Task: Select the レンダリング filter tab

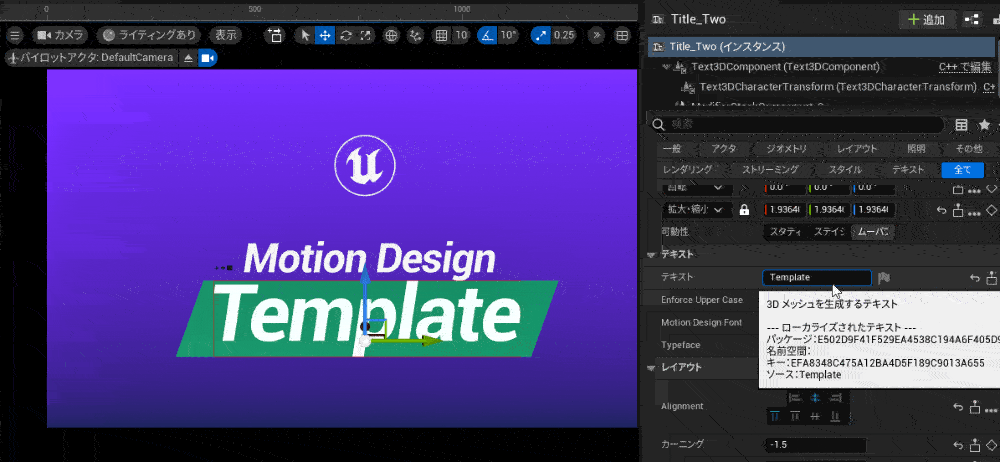Action: pyautogui.click(x=687, y=170)
